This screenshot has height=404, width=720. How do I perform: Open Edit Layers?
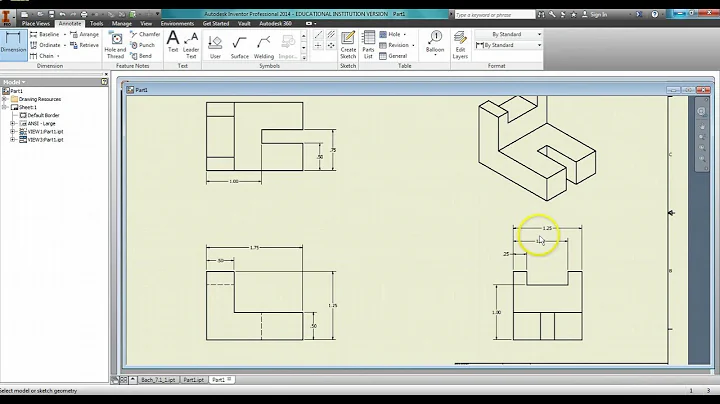[460, 45]
